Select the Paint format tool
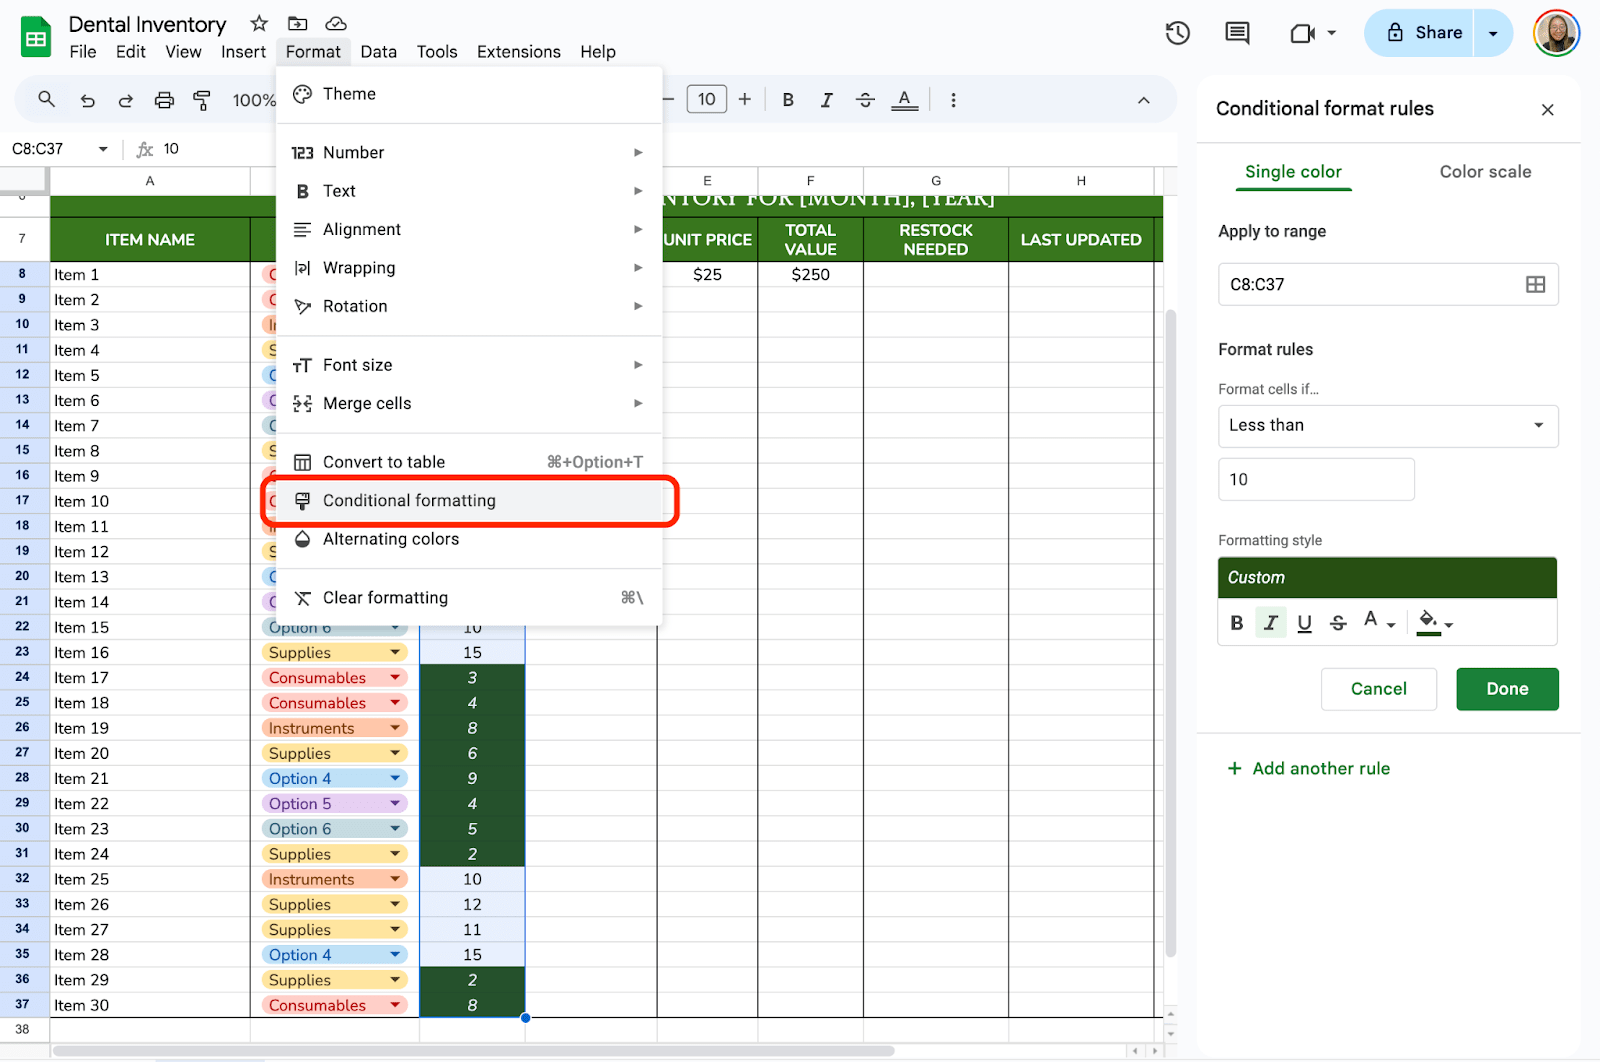1600x1062 pixels. coord(202,99)
